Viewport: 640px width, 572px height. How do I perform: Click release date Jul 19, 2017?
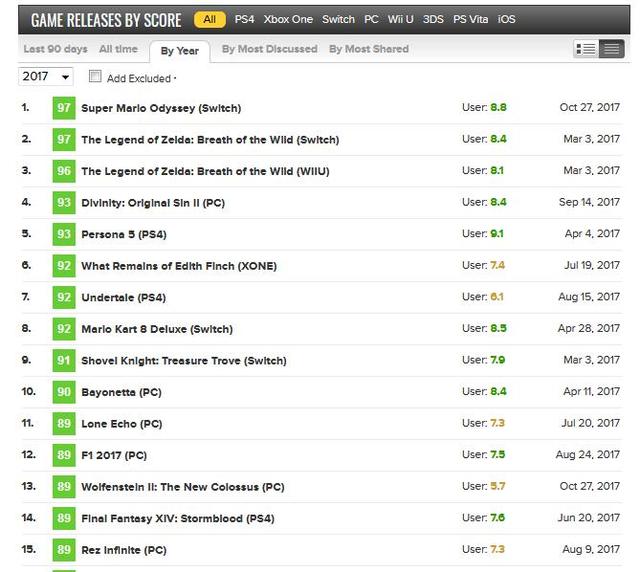click(x=592, y=265)
